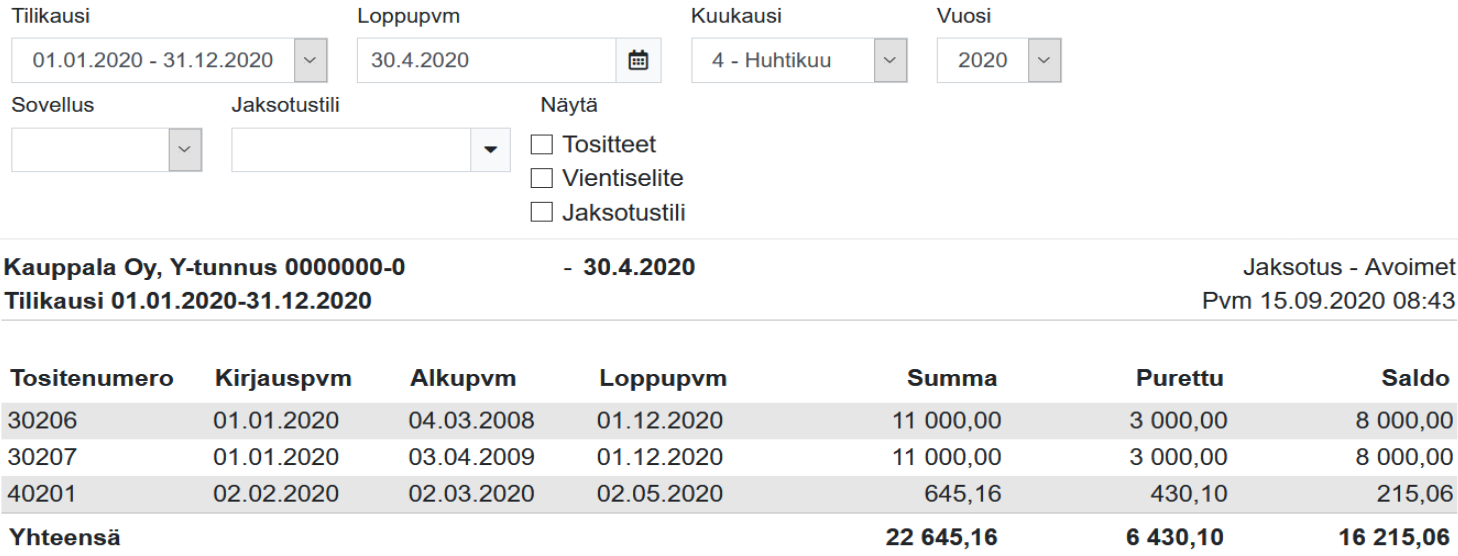Expand the Sovellus dropdown
1458x556 pixels.
182,149
